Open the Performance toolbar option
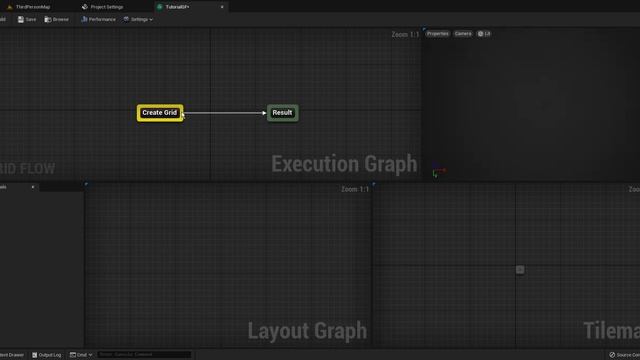 coord(98,19)
